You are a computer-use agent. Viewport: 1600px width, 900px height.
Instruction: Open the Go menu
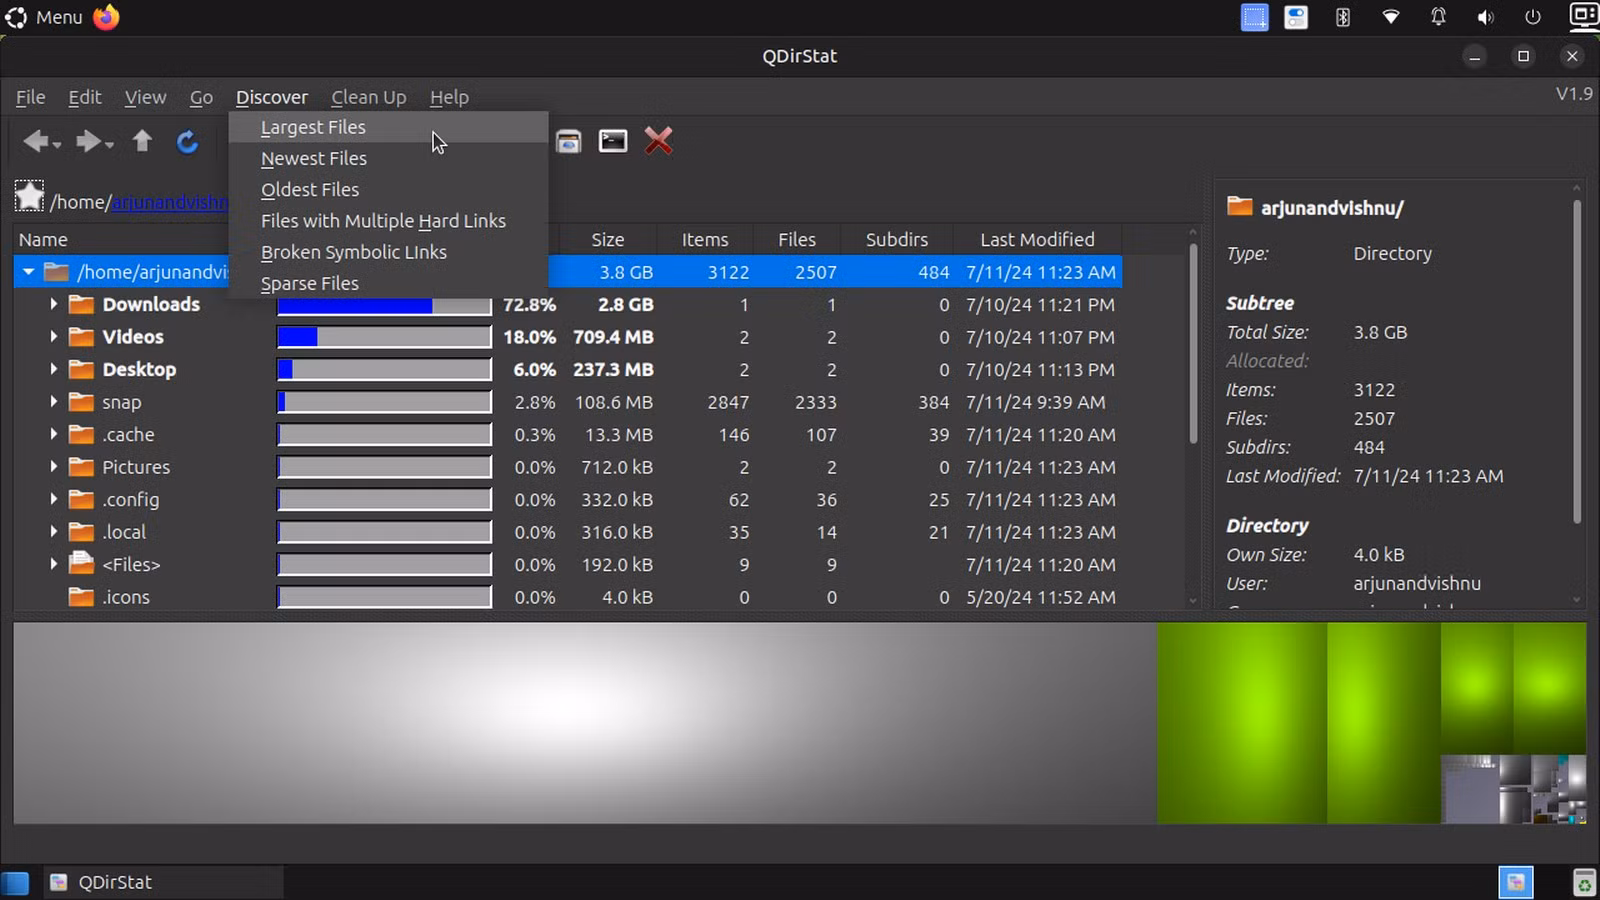201,97
